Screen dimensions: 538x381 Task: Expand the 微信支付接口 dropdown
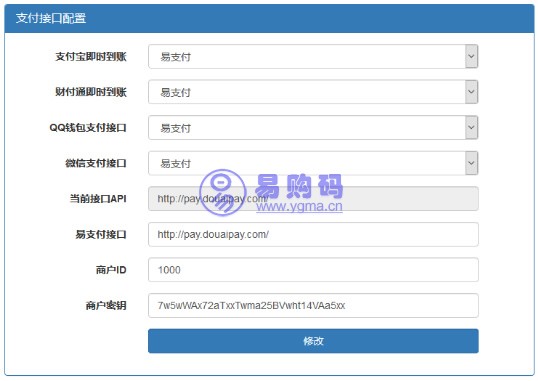(313, 163)
